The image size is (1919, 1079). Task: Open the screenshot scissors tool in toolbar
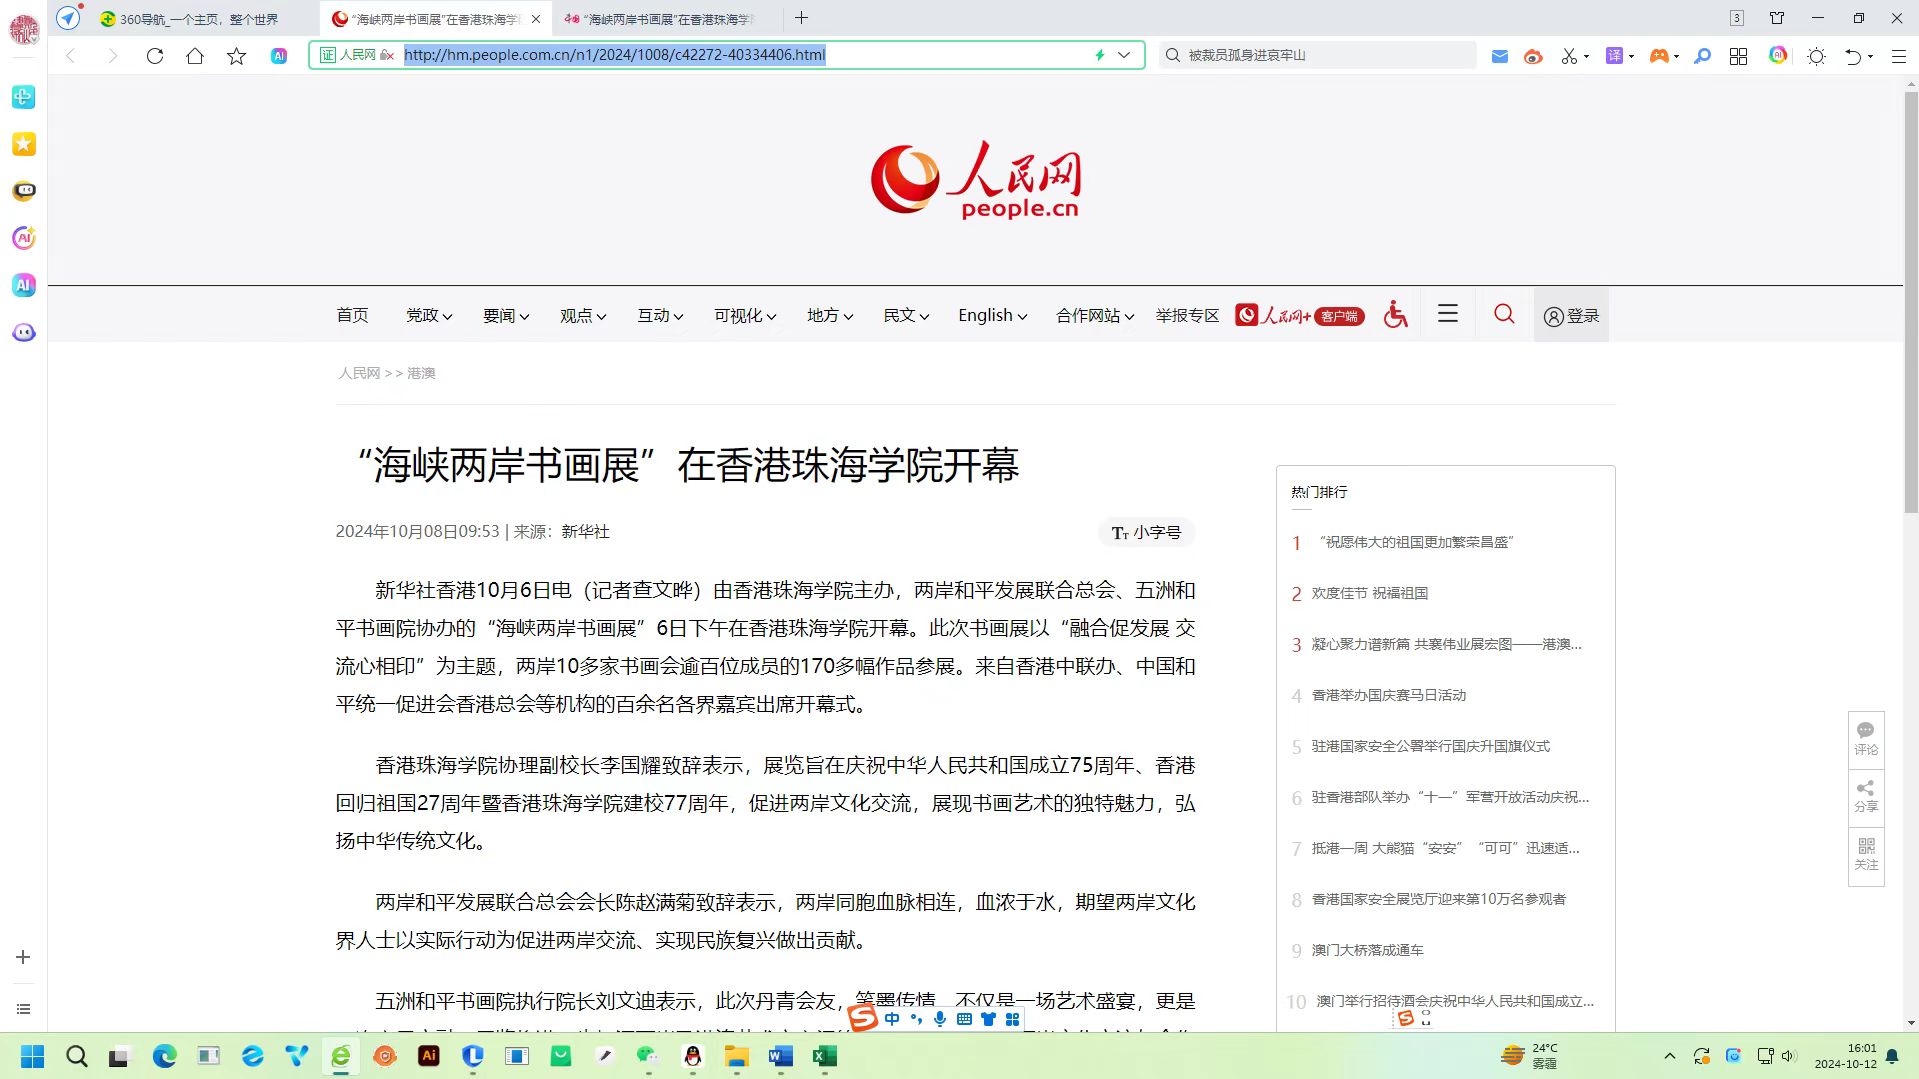[1569, 56]
